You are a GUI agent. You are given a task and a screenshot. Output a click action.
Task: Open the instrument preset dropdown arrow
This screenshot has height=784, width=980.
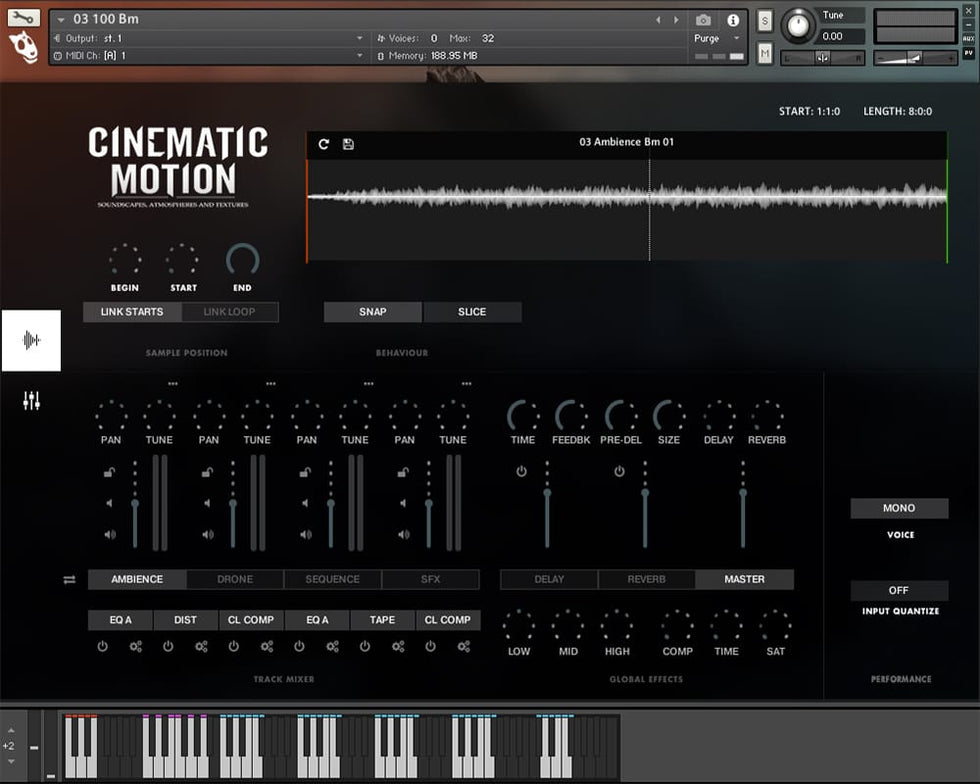62,20
